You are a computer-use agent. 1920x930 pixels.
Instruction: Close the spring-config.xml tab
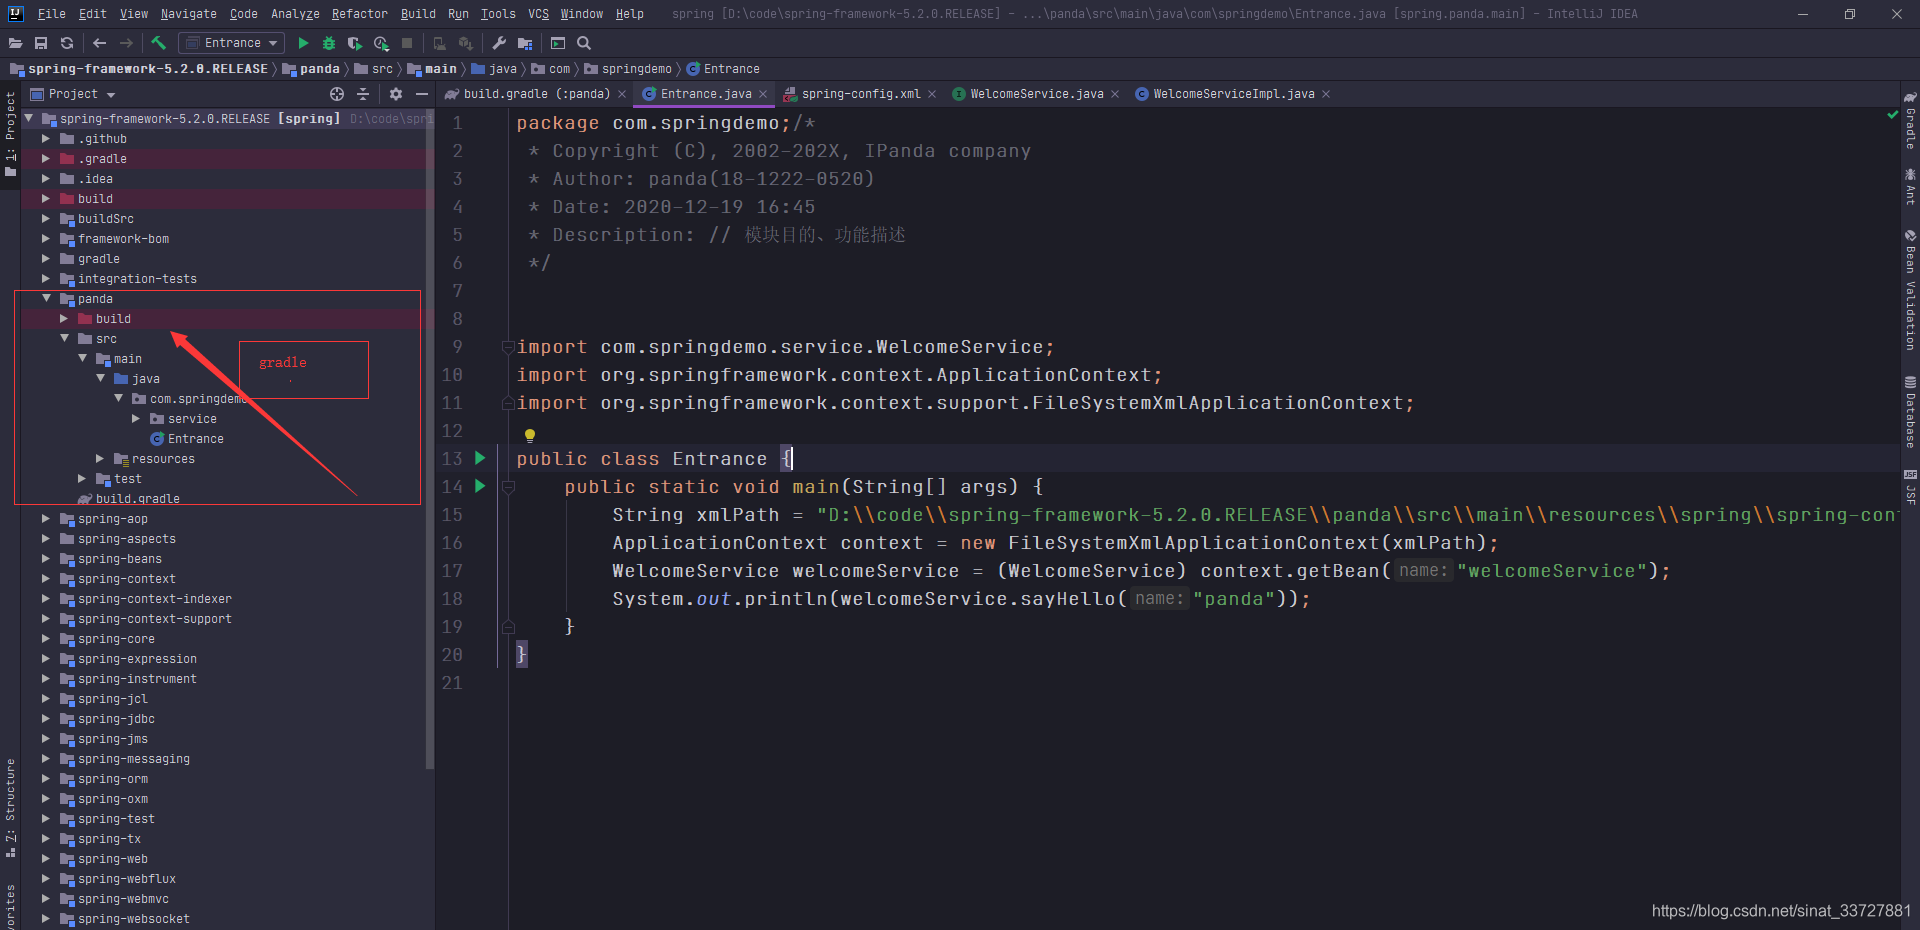932,94
